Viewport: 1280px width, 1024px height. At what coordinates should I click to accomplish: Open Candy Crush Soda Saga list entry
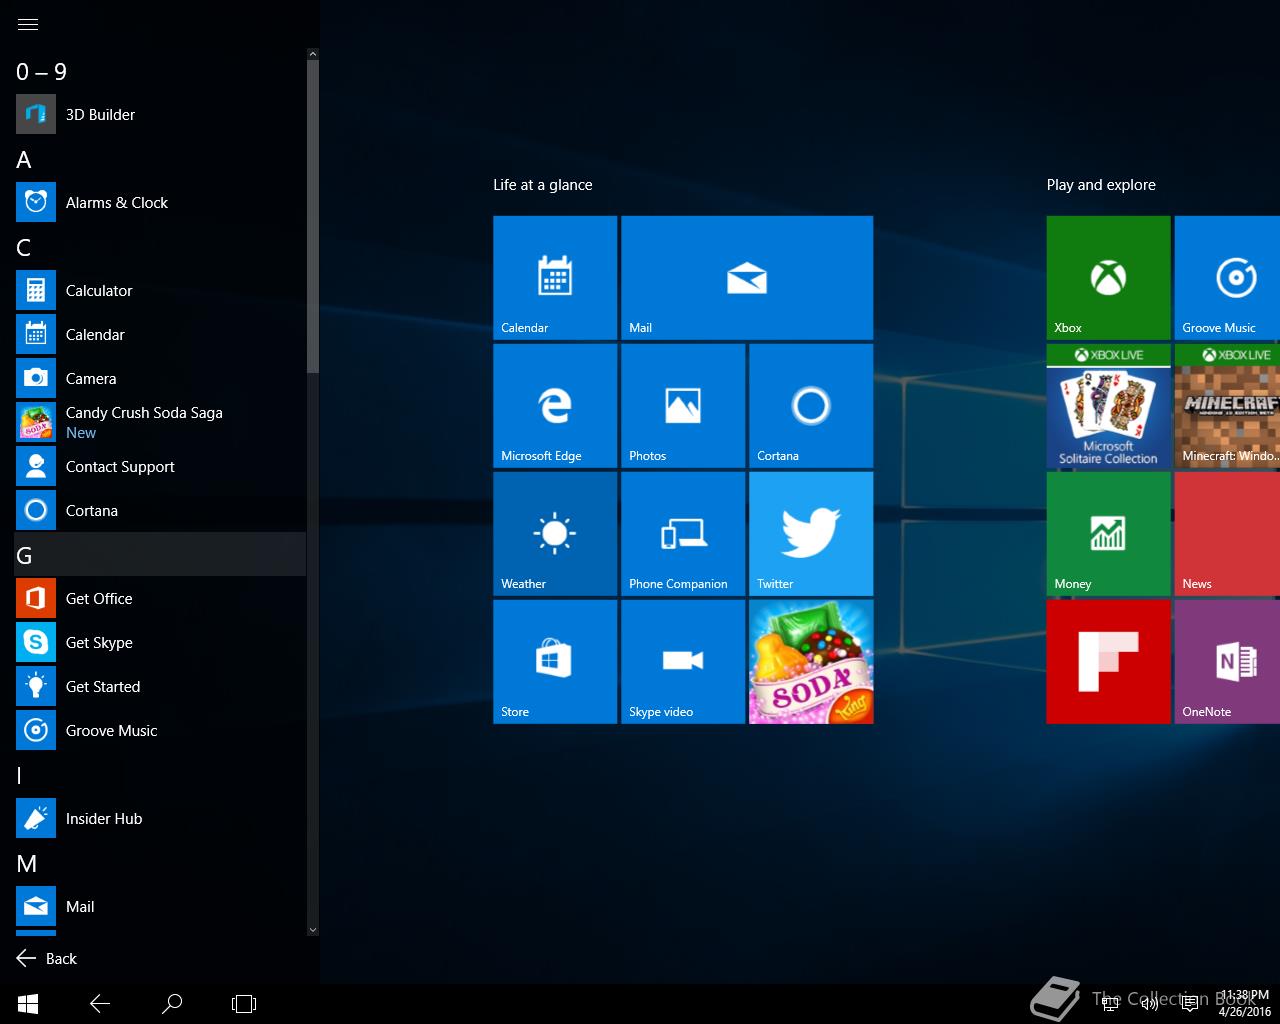coord(160,422)
